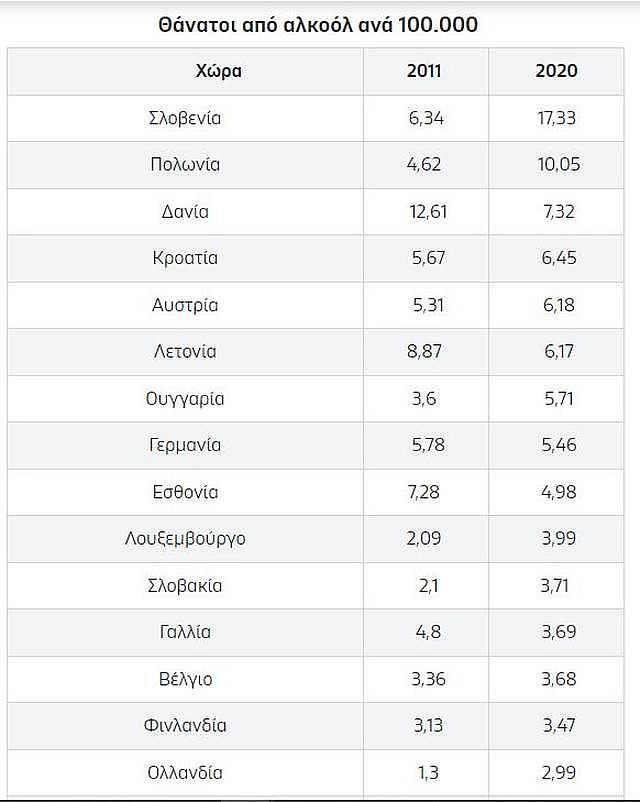
Task: Select the Ολλανδία row label
Action: [x=186, y=773]
